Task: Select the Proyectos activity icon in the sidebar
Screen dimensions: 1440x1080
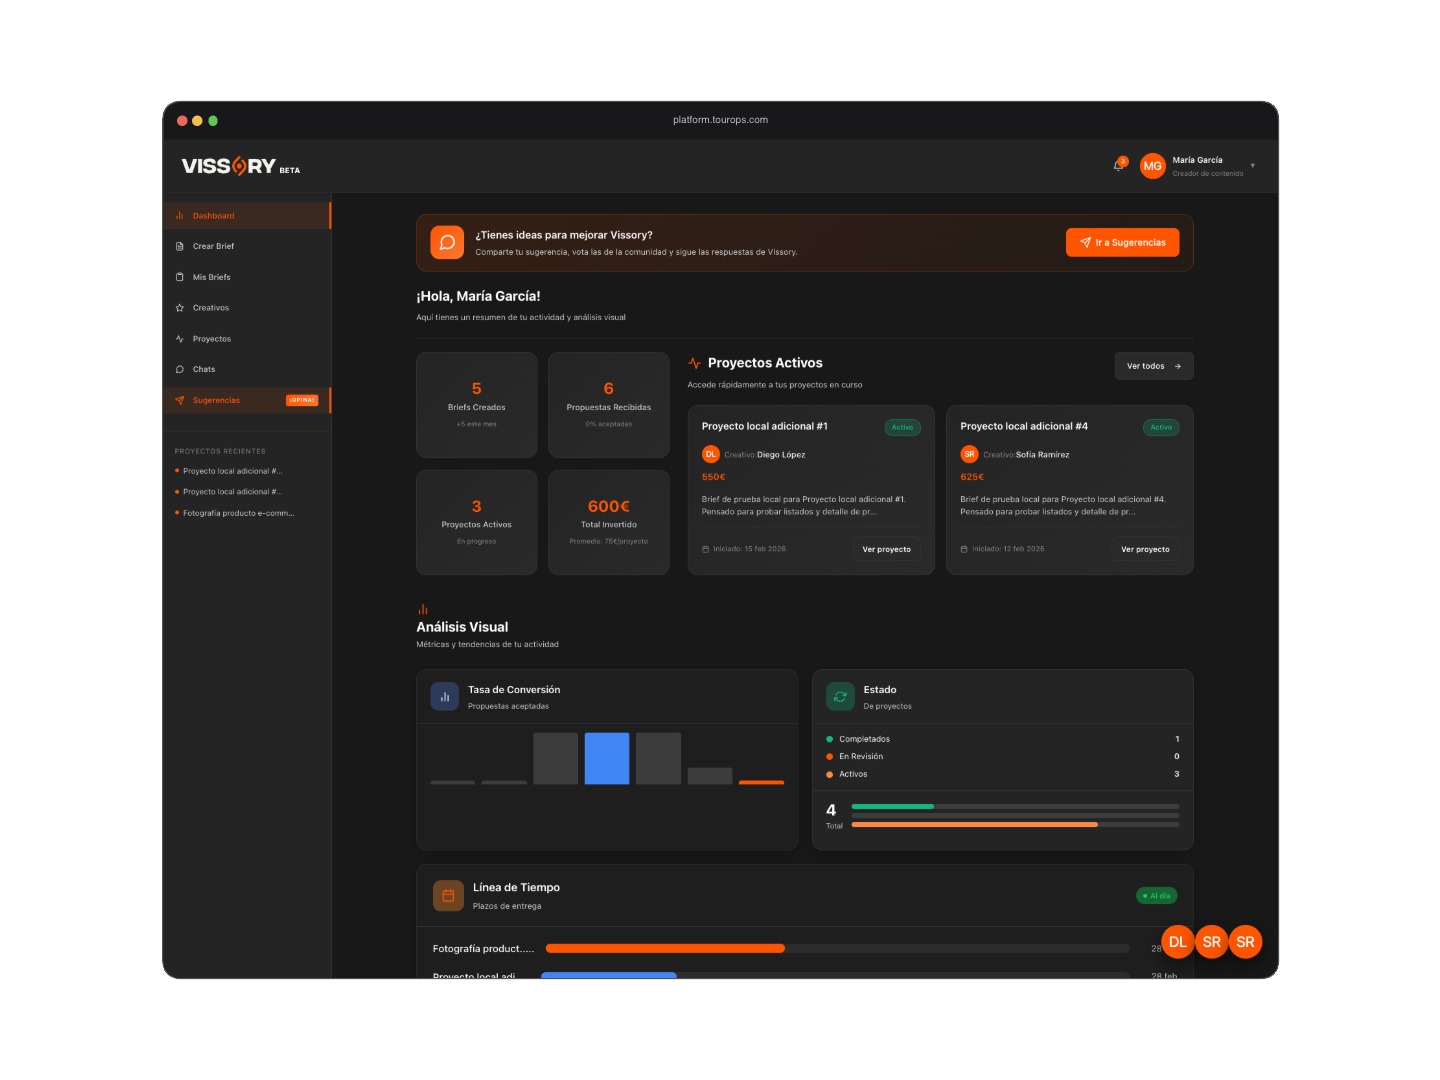Action: point(181,338)
